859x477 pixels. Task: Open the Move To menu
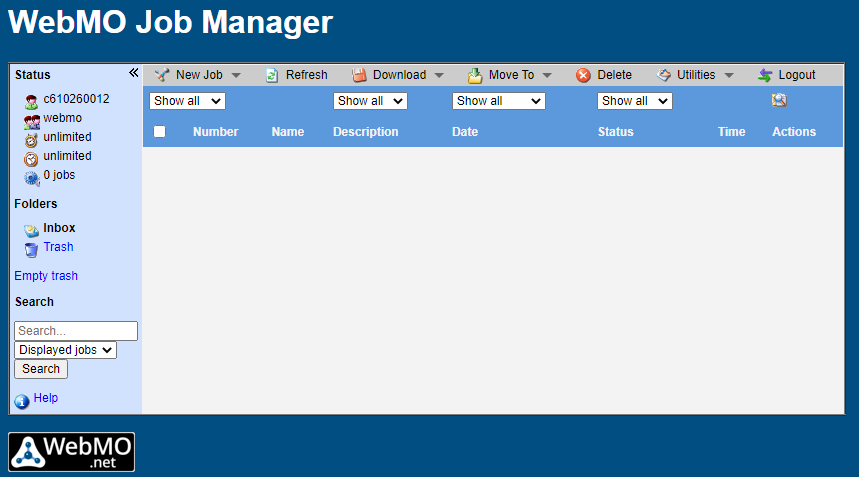(511, 75)
